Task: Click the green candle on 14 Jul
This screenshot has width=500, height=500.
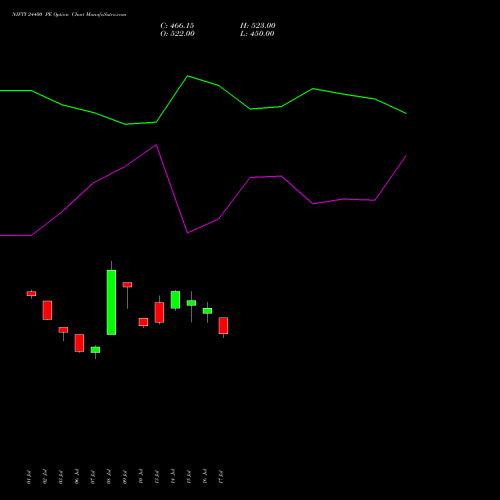Action: (175, 300)
